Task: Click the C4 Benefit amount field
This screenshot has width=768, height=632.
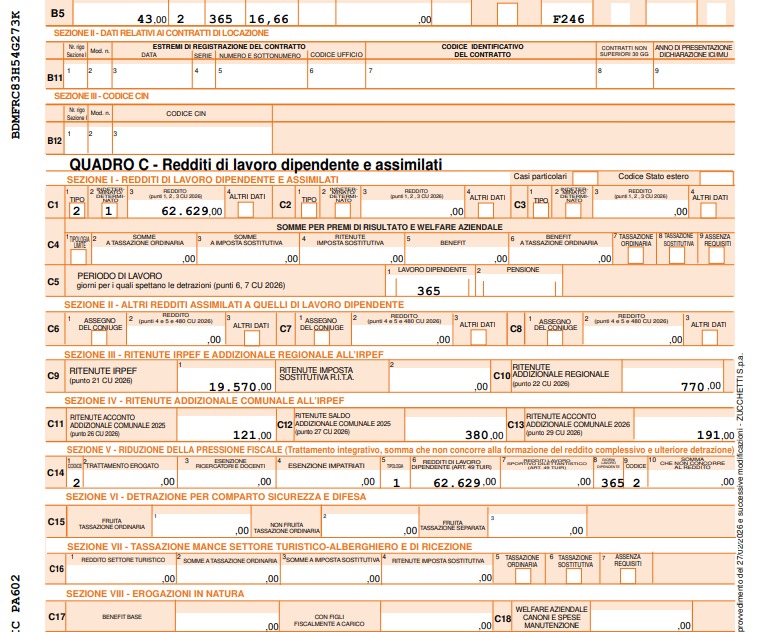Action: tap(457, 255)
